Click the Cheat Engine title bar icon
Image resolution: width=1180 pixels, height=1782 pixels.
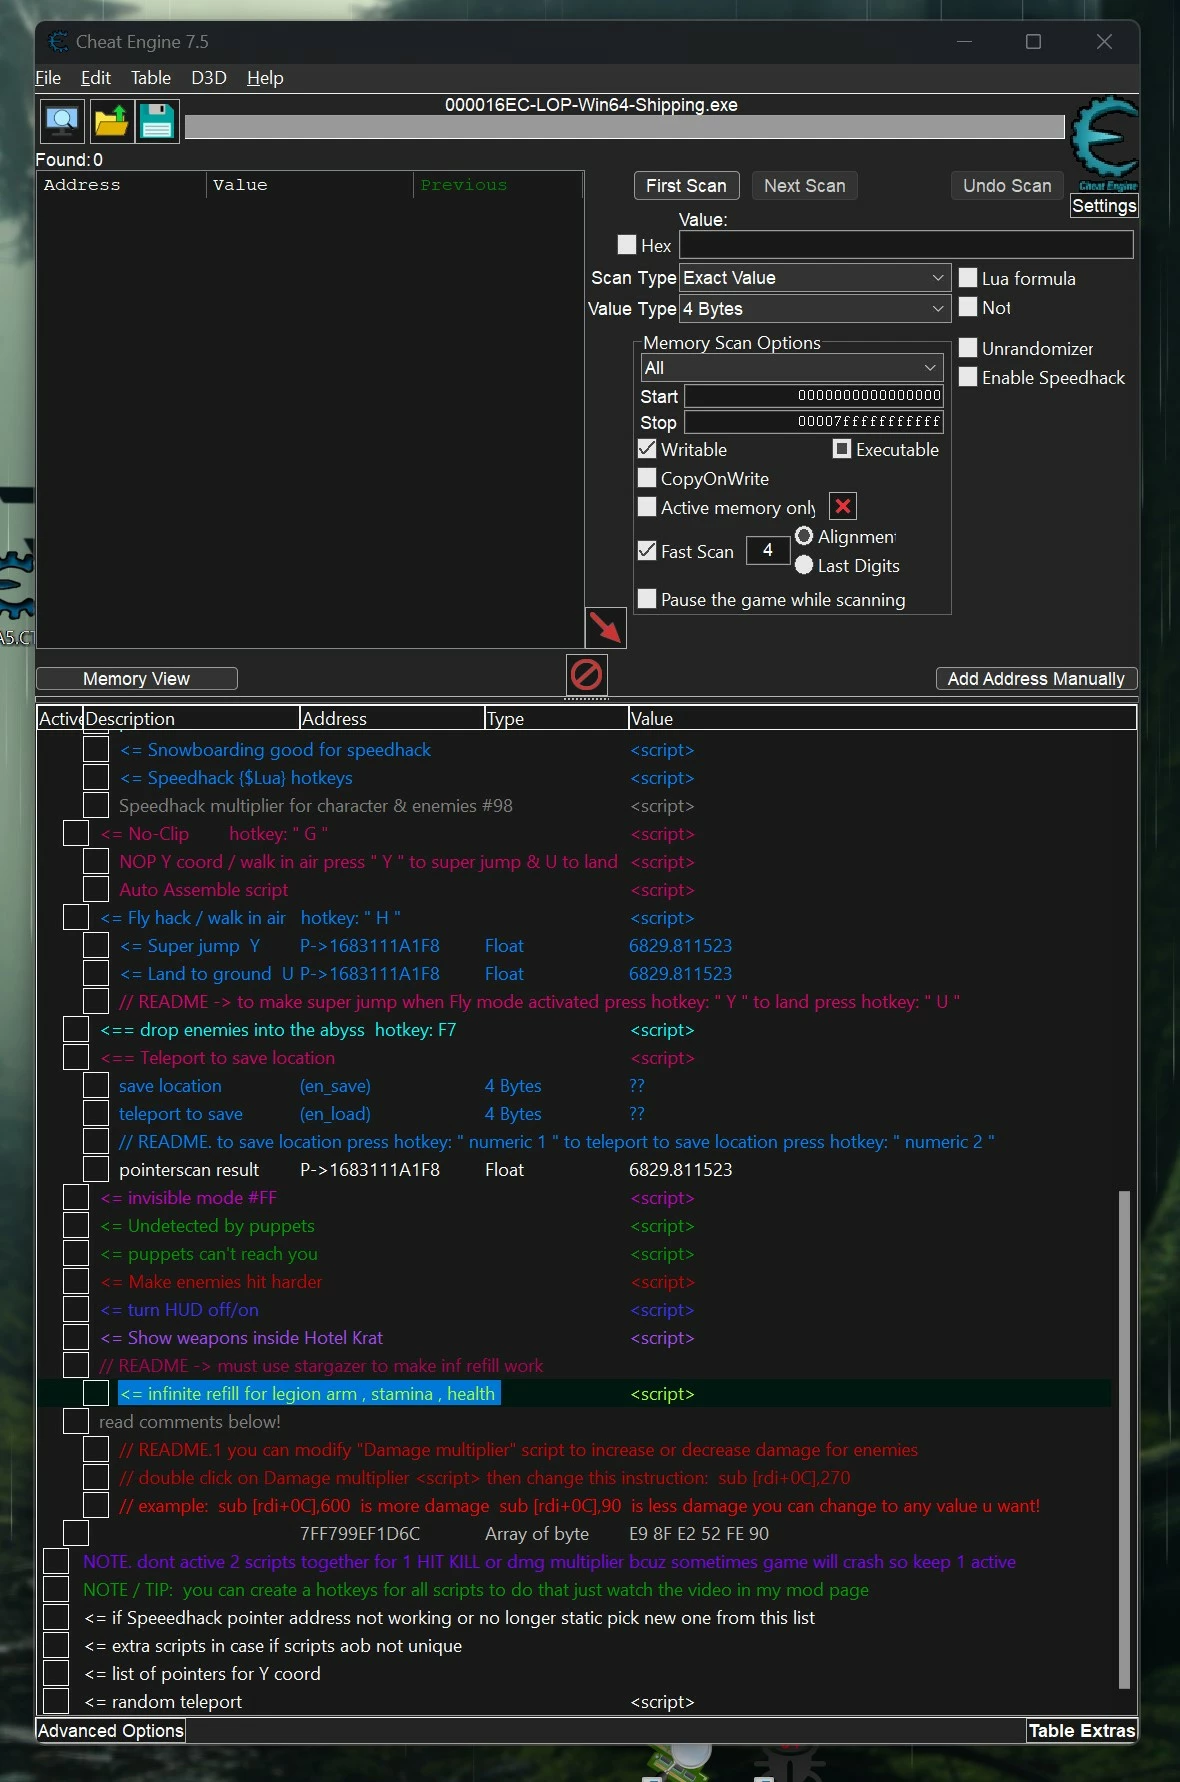tap(59, 41)
